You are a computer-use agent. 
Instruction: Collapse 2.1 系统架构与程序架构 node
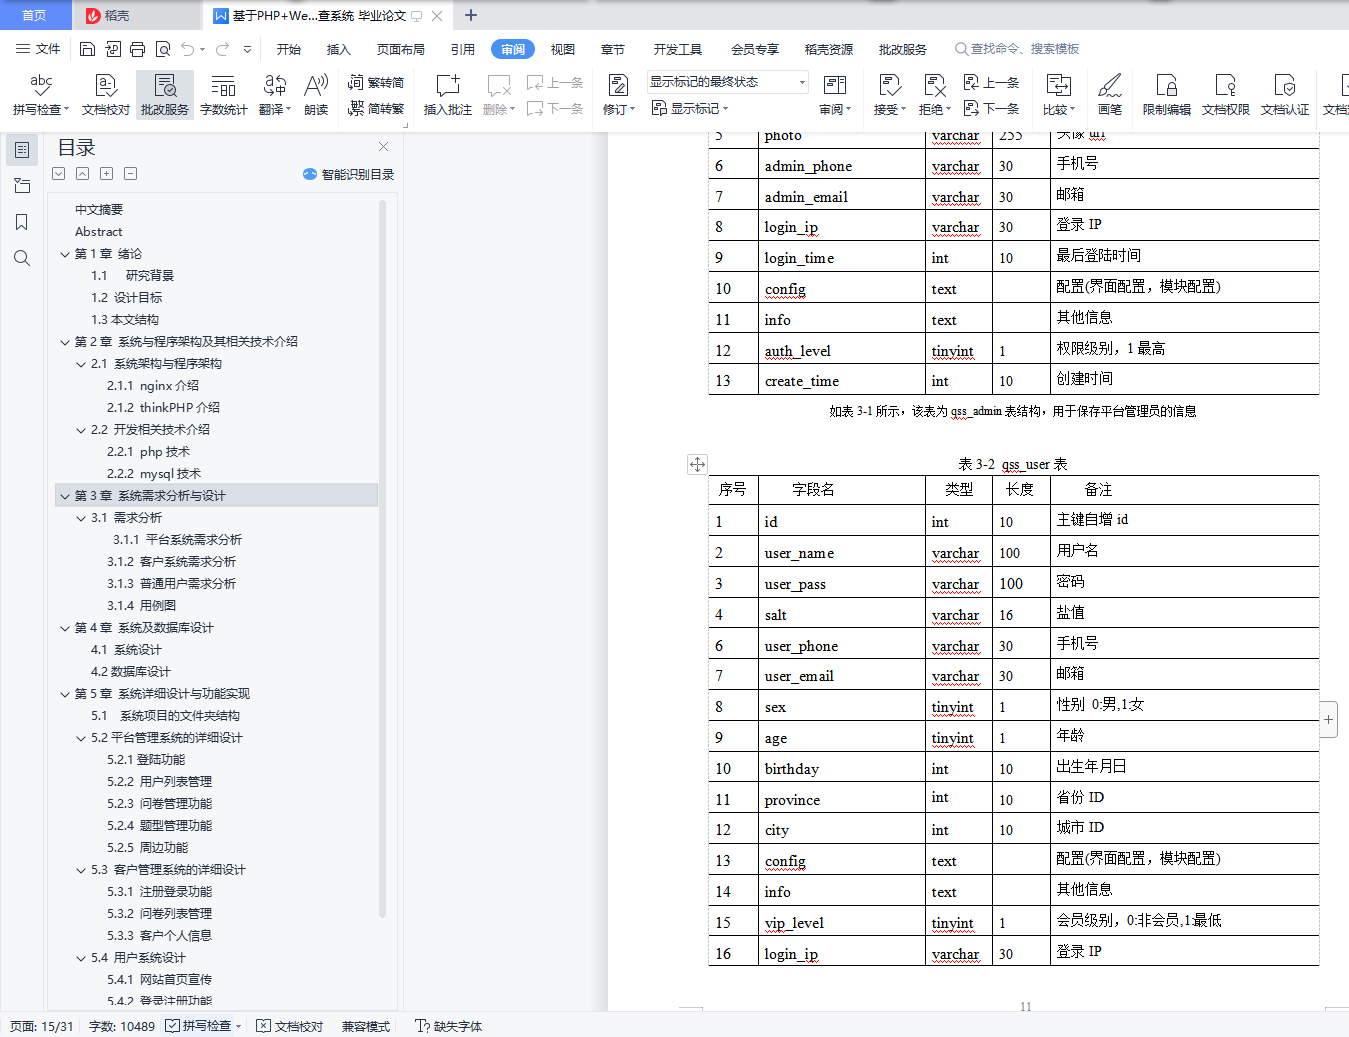(x=81, y=364)
